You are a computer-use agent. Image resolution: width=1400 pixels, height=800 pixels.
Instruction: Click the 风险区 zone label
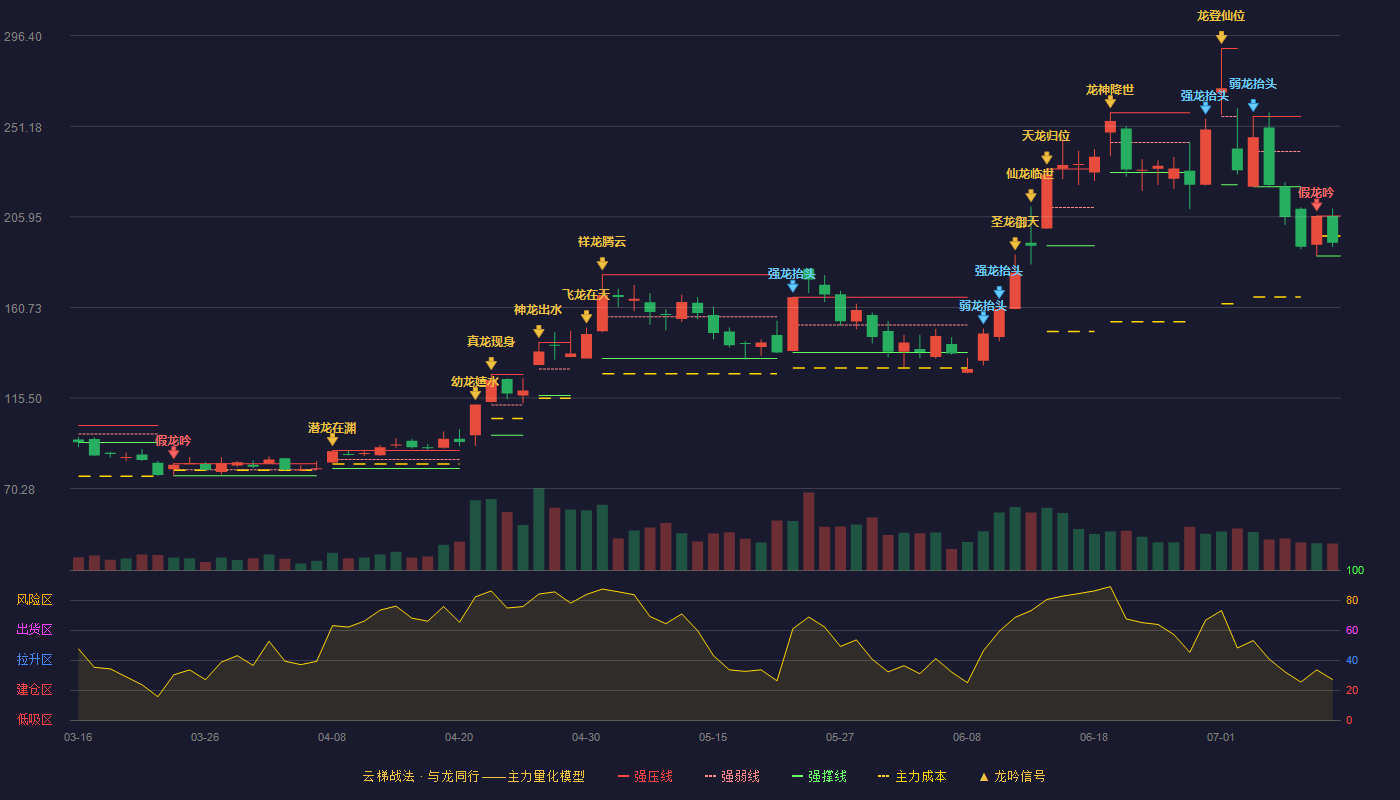tap(34, 600)
